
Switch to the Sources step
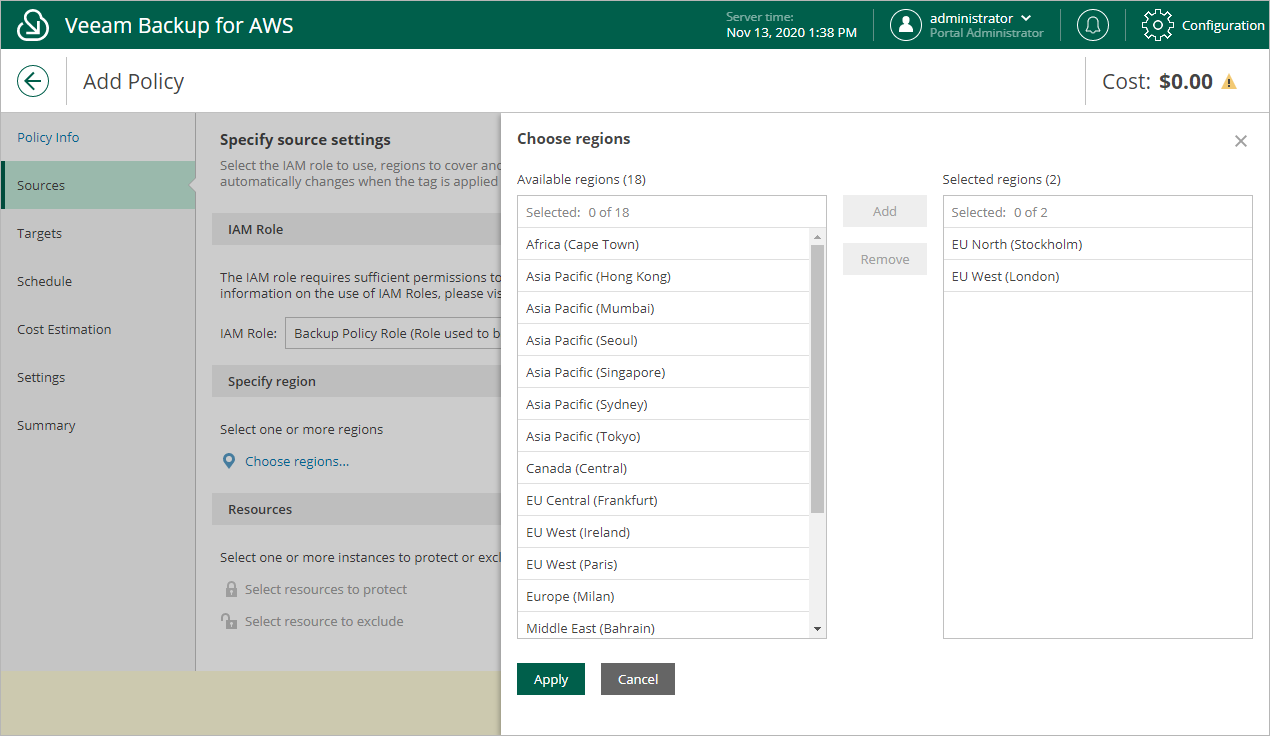[x=98, y=185]
